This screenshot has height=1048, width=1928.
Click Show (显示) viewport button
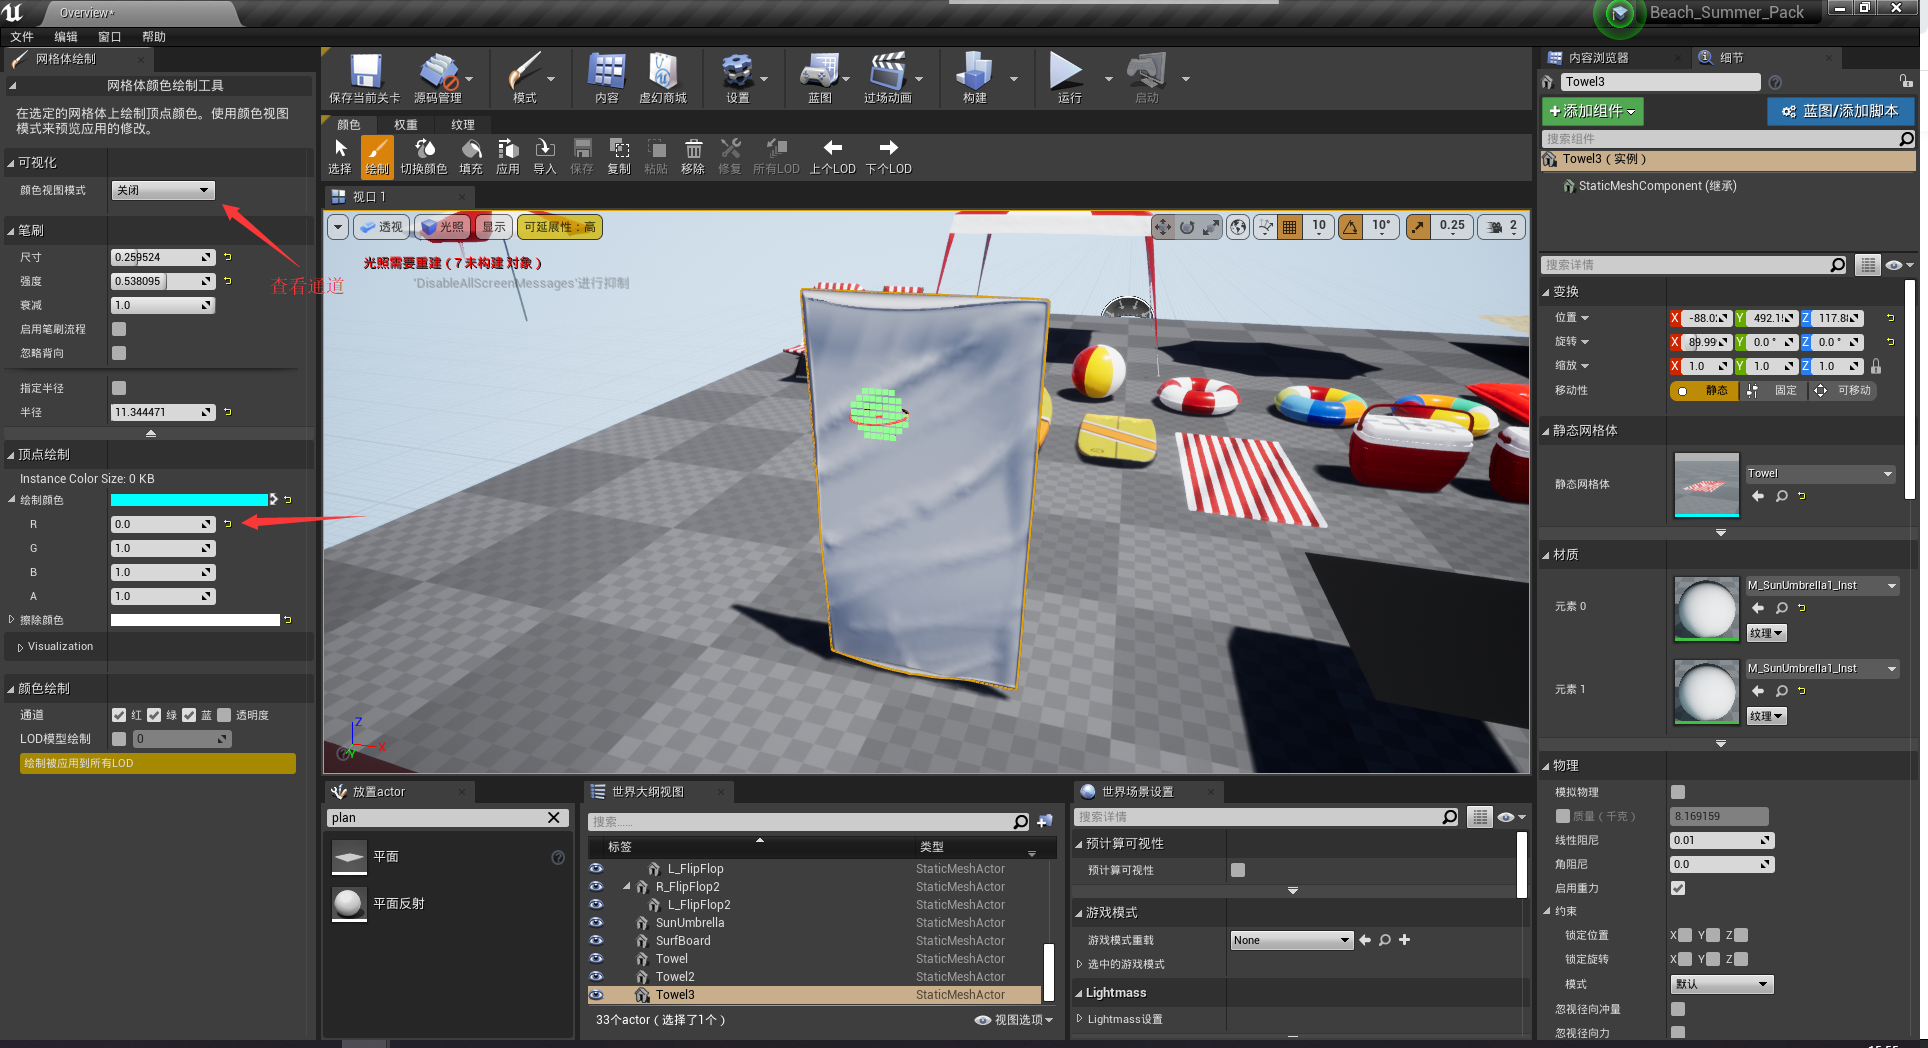coord(494,227)
